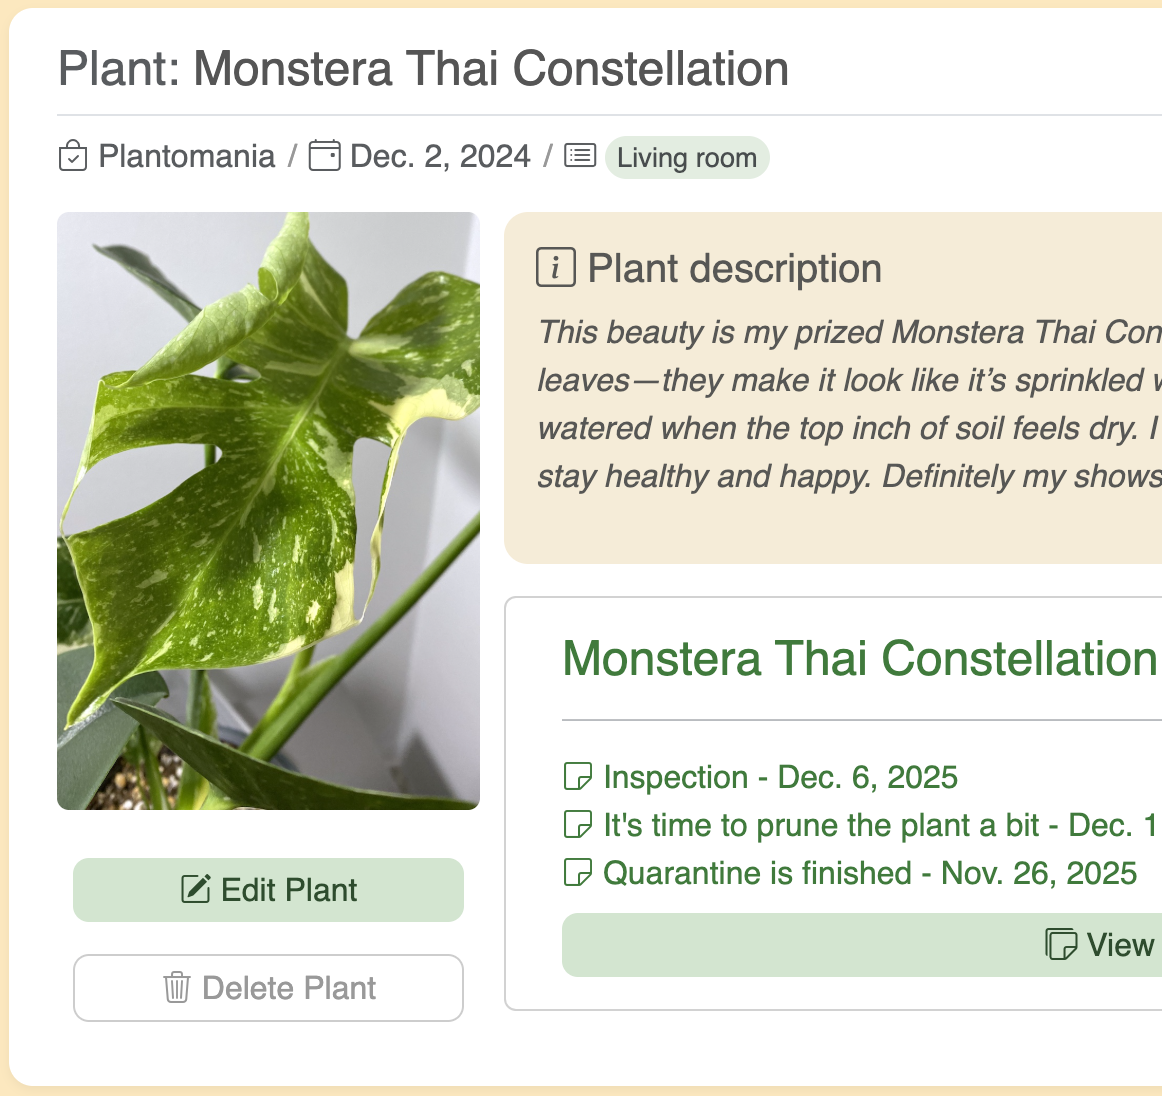Screen dimensions: 1162x1096
Task: Click the info icon beside Plant description
Action: (x=556, y=268)
